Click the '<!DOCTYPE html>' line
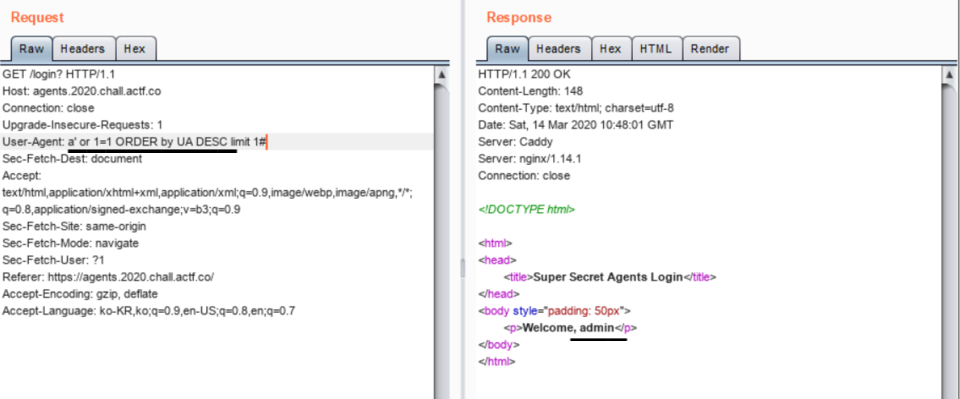The width and height of the screenshot is (960, 399). click(527, 209)
